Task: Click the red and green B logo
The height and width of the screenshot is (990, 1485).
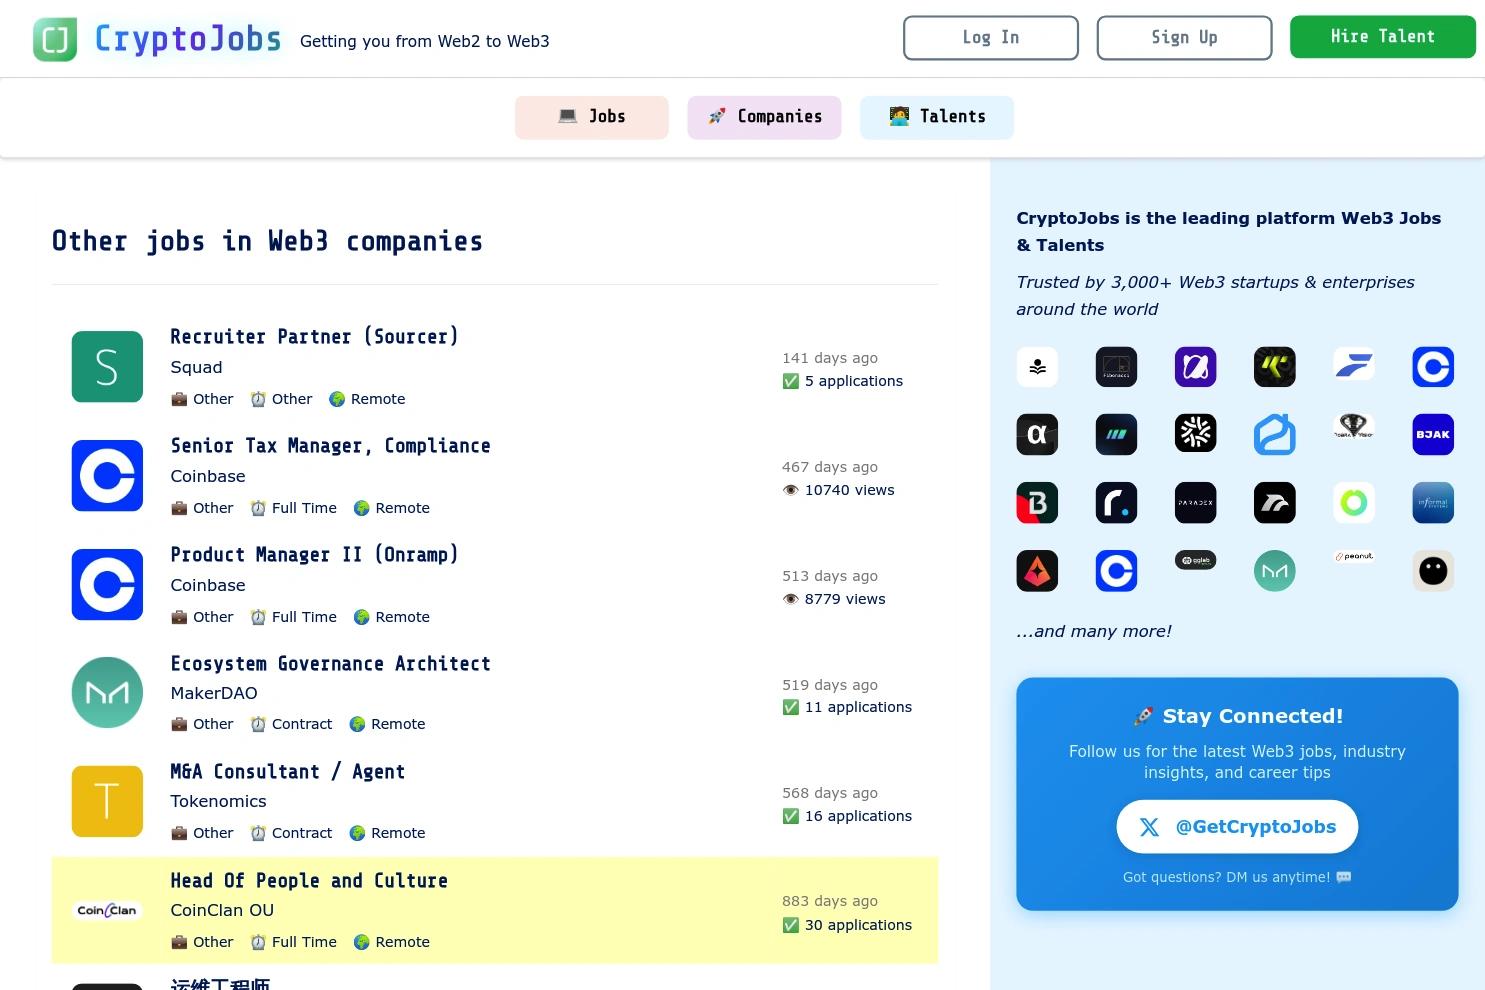Action: click(1037, 503)
